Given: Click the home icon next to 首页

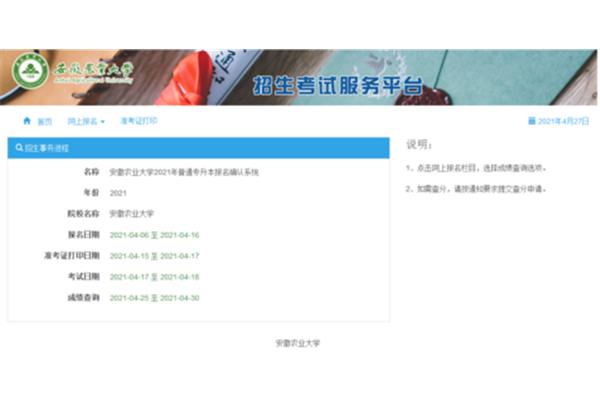Looking at the screenshot, I should (27, 121).
